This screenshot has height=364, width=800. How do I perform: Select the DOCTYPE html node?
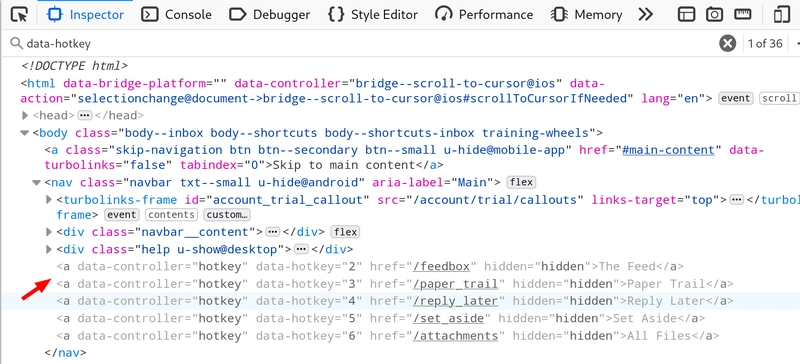(x=74, y=66)
